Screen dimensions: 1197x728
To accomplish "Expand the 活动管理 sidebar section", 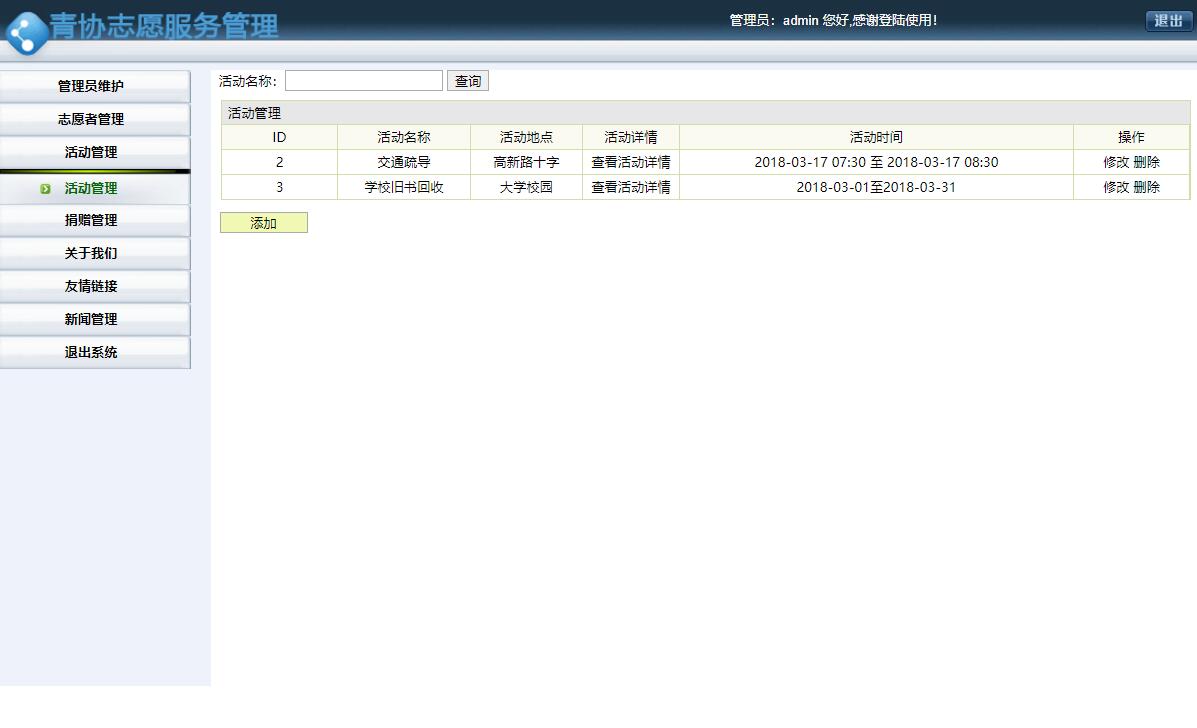I will [x=95, y=153].
